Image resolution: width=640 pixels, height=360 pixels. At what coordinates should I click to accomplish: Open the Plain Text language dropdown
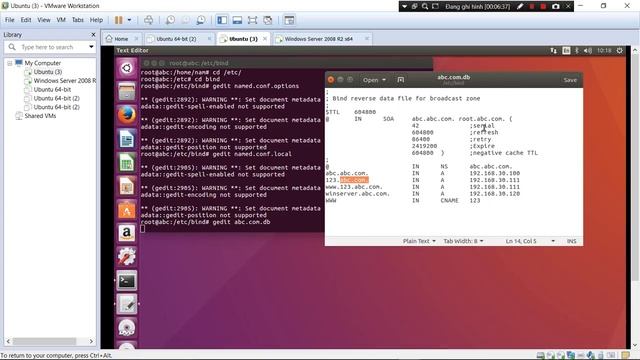[x=419, y=241]
